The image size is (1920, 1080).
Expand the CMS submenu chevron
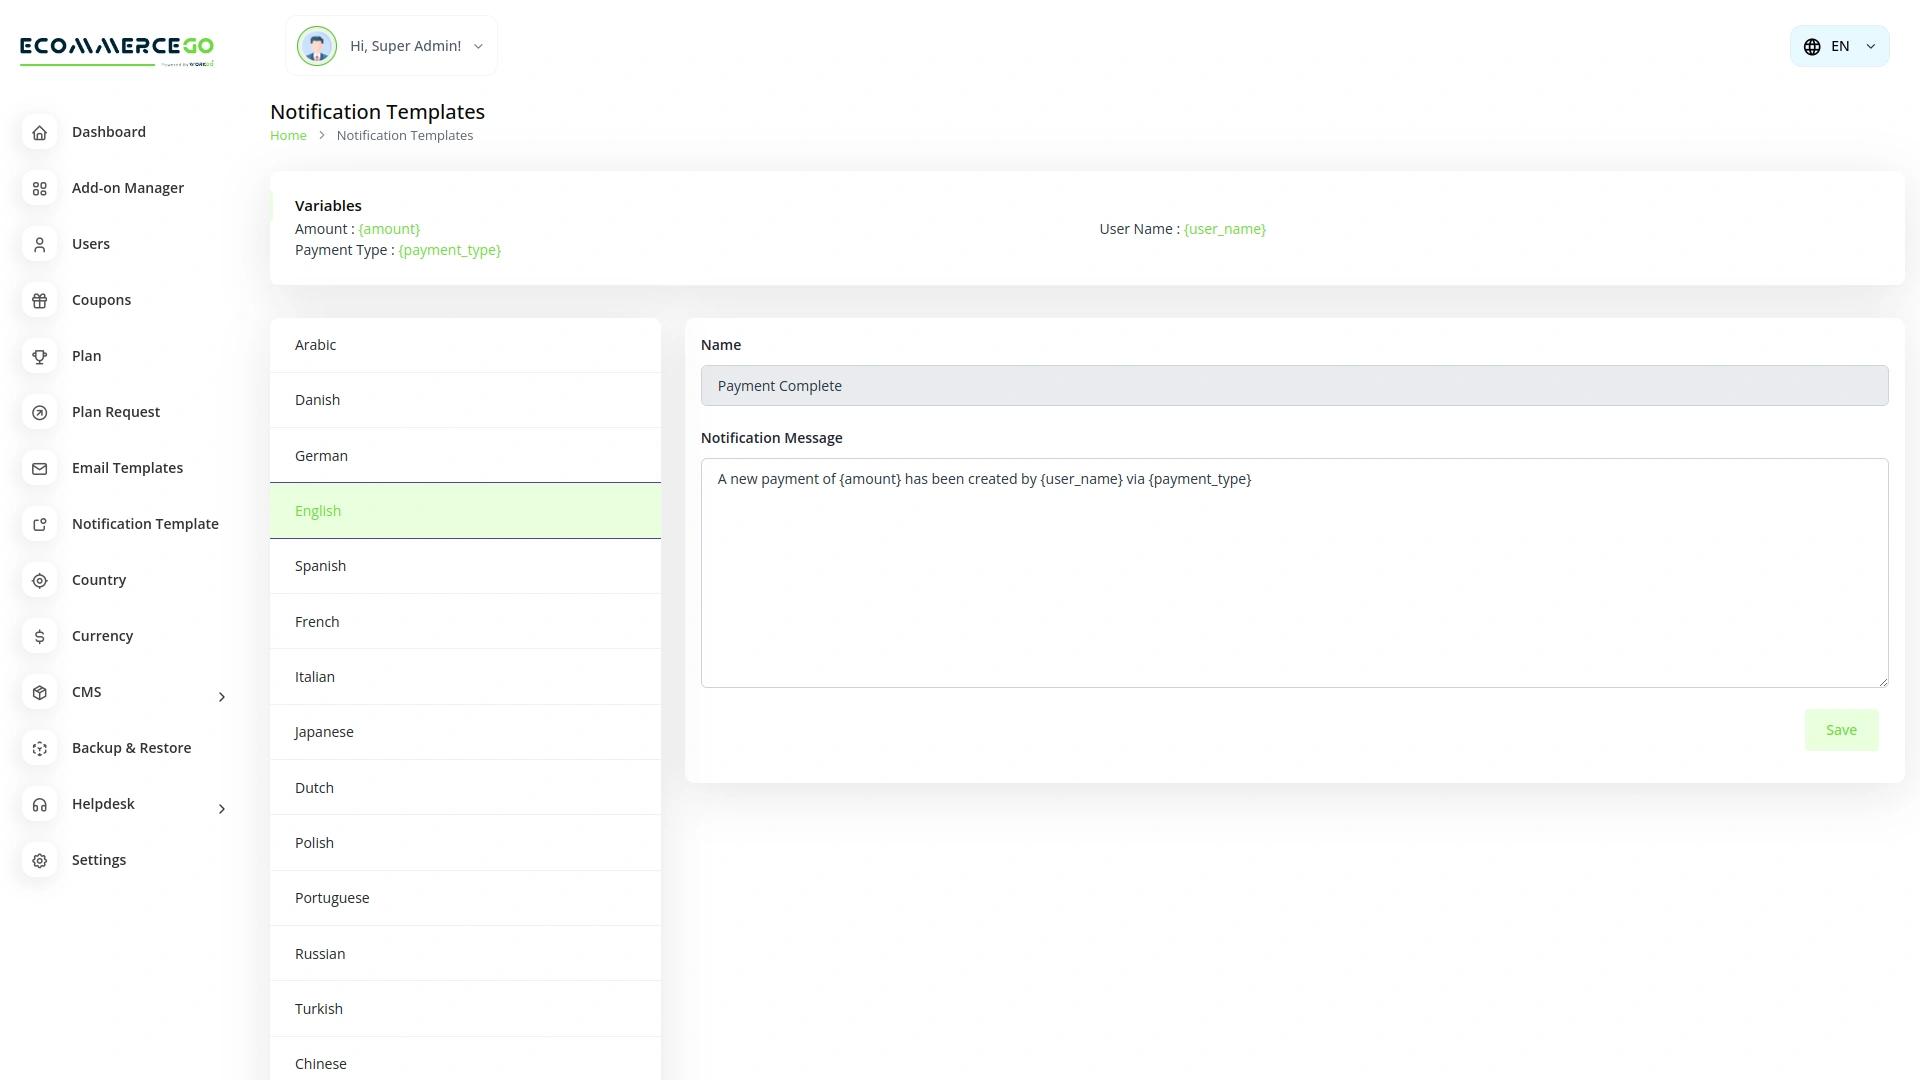tap(221, 697)
